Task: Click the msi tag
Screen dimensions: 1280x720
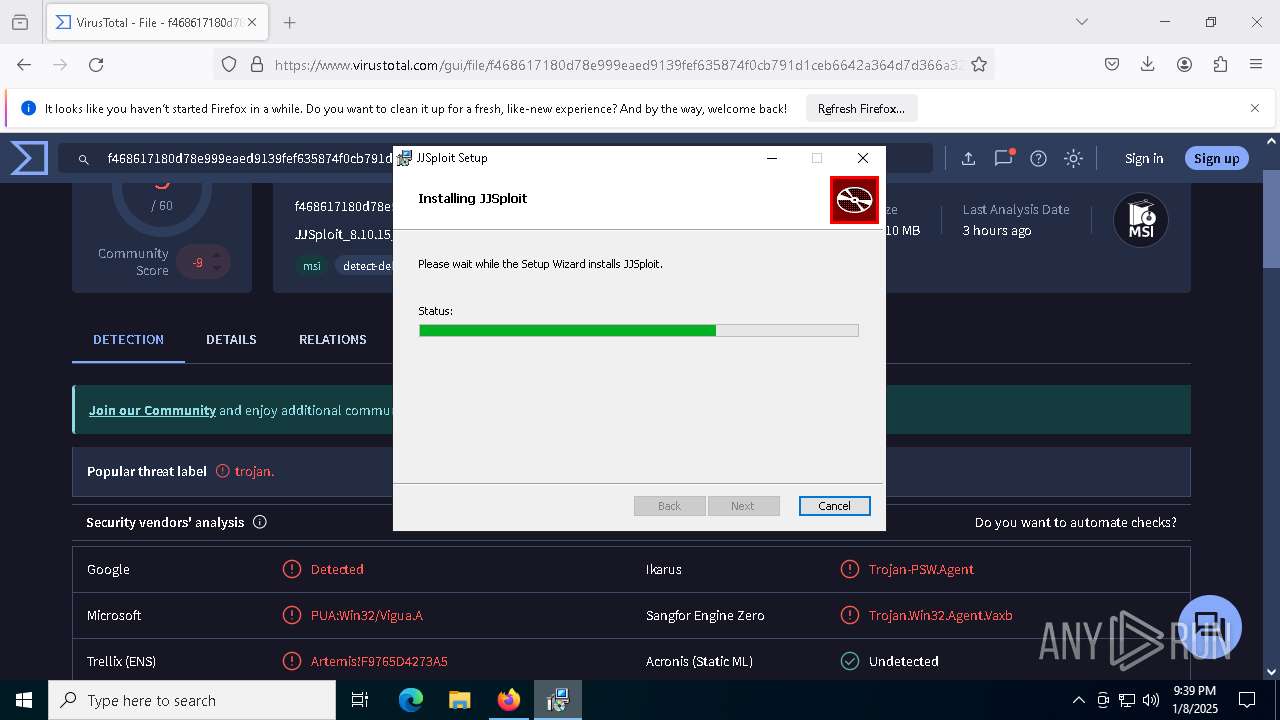Action: pyautogui.click(x=312, y=266)
